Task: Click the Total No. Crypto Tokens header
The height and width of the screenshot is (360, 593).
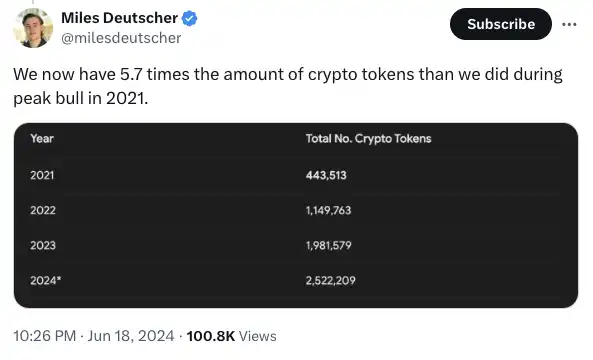Action: [x=368, y=139]
